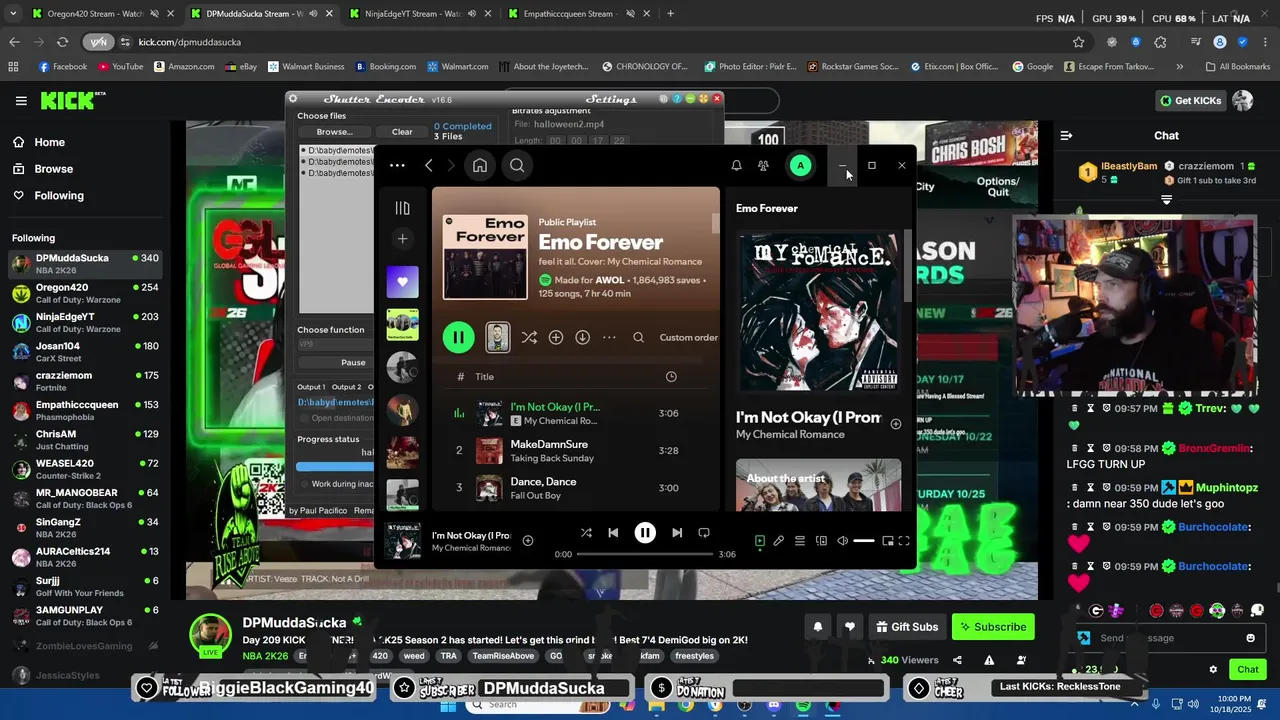
Task: Skip to previous track in player bar
Action: coord(613,533)
